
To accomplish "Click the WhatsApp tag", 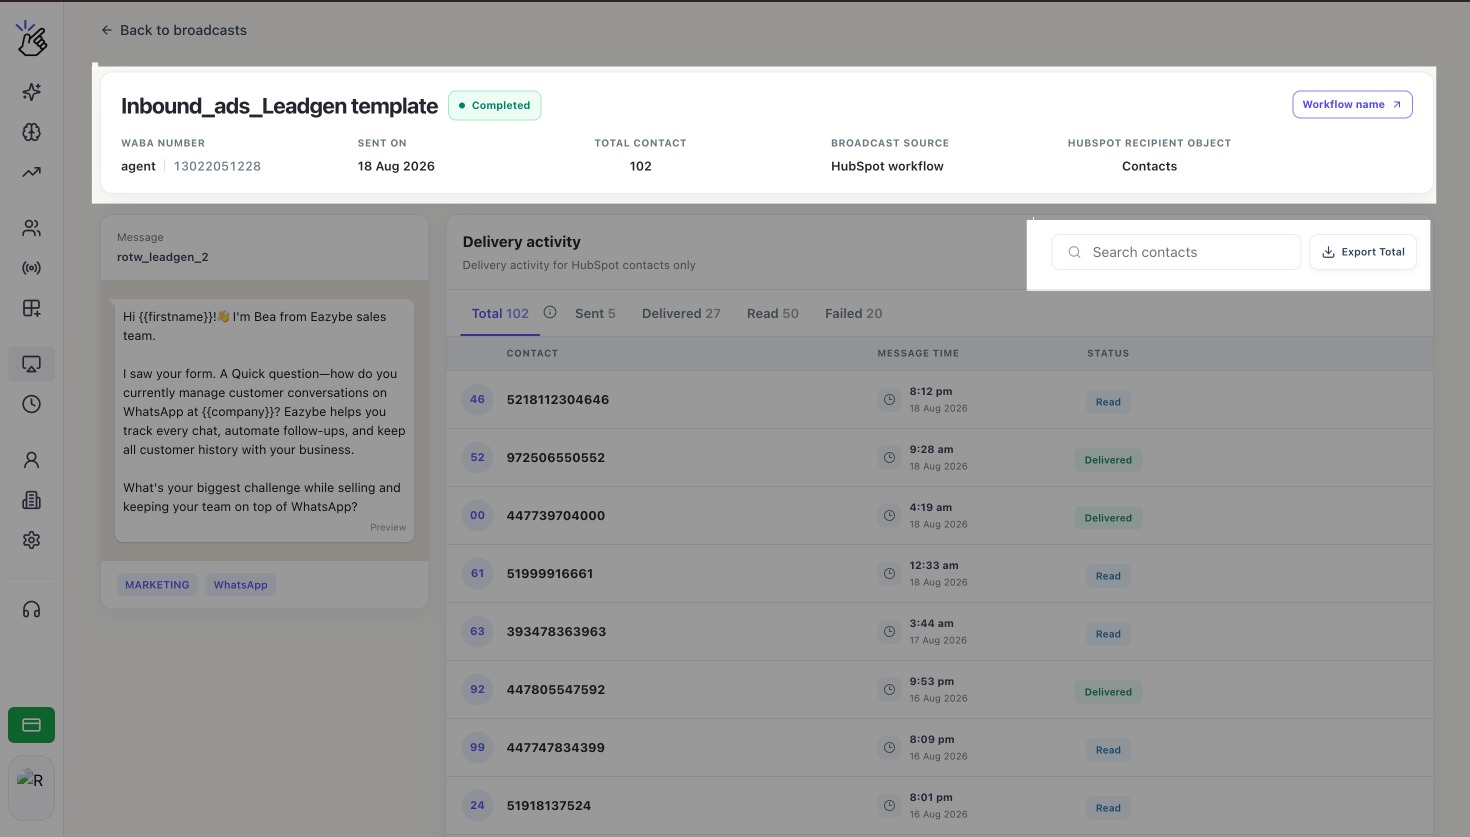I will [x=241, y=585].
